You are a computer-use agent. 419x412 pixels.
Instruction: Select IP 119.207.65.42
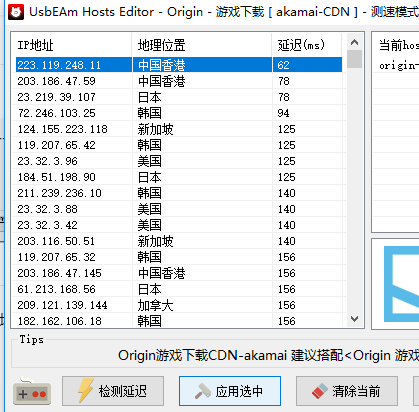pyautogui.click(x=56, y=145)
